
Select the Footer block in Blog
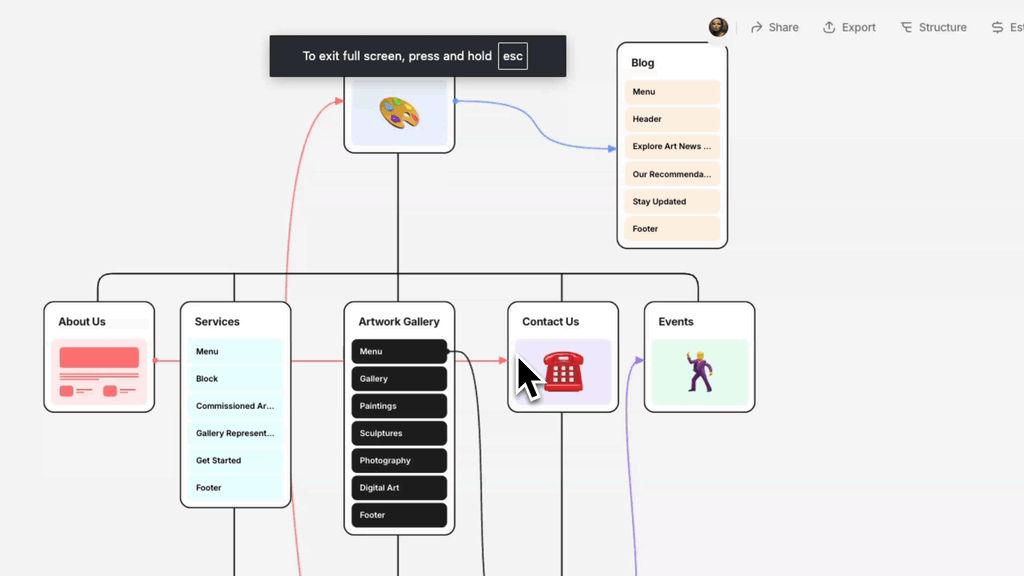pos(672,229)
